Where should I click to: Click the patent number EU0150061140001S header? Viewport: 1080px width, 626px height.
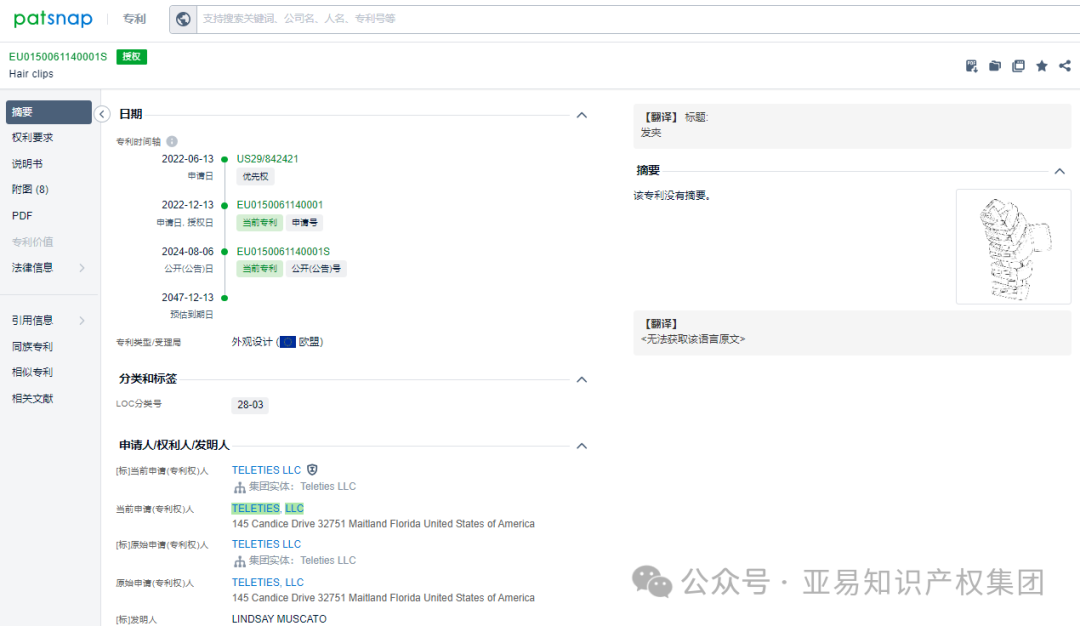point(58,56)
